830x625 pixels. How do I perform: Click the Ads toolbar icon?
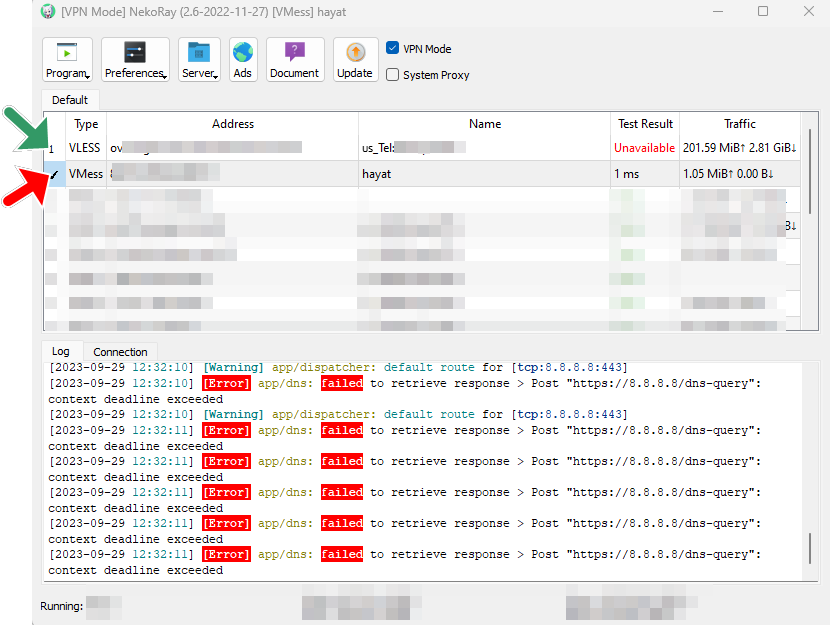242,55
